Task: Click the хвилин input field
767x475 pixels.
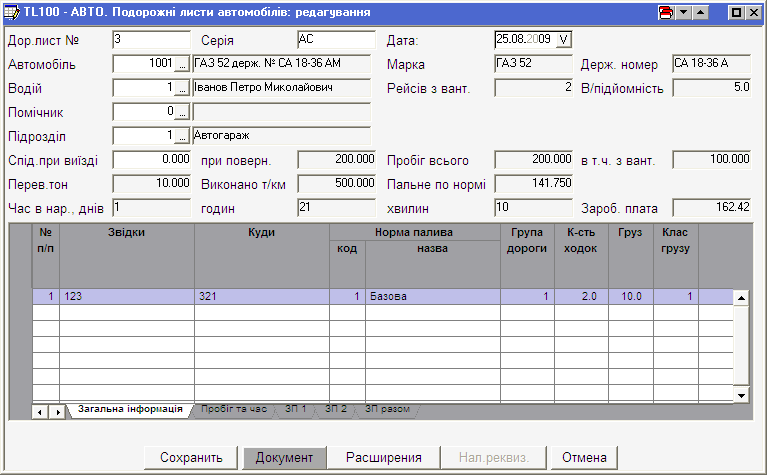Action: tap(533, 207)
